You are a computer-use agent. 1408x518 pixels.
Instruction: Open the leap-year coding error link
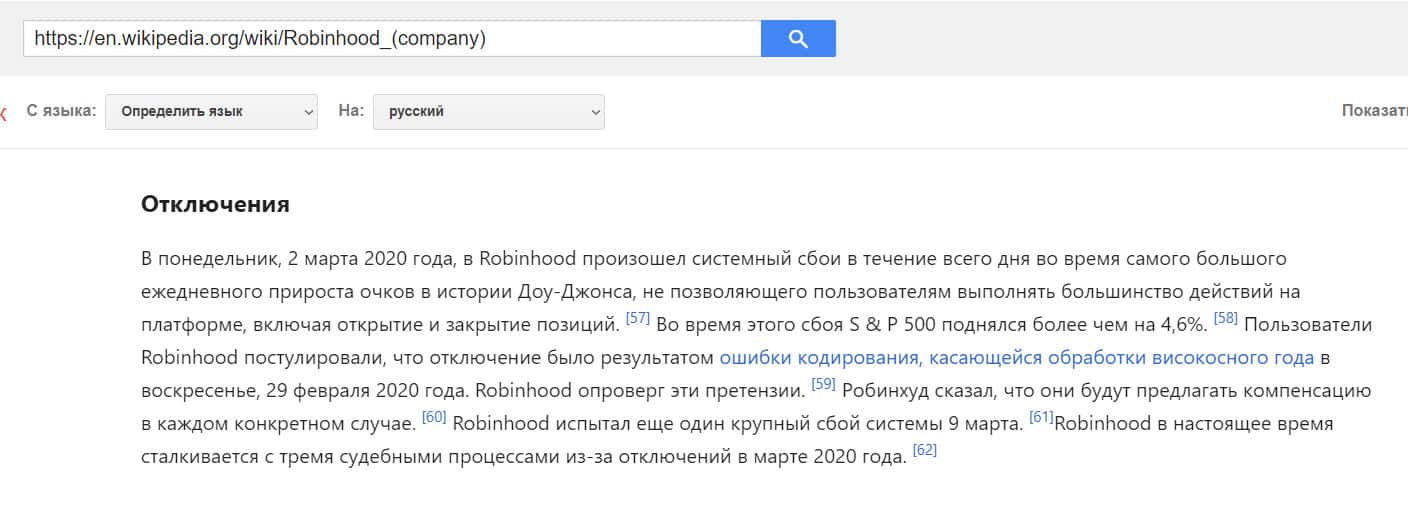pyautogui.click(x=1017, y=357)
